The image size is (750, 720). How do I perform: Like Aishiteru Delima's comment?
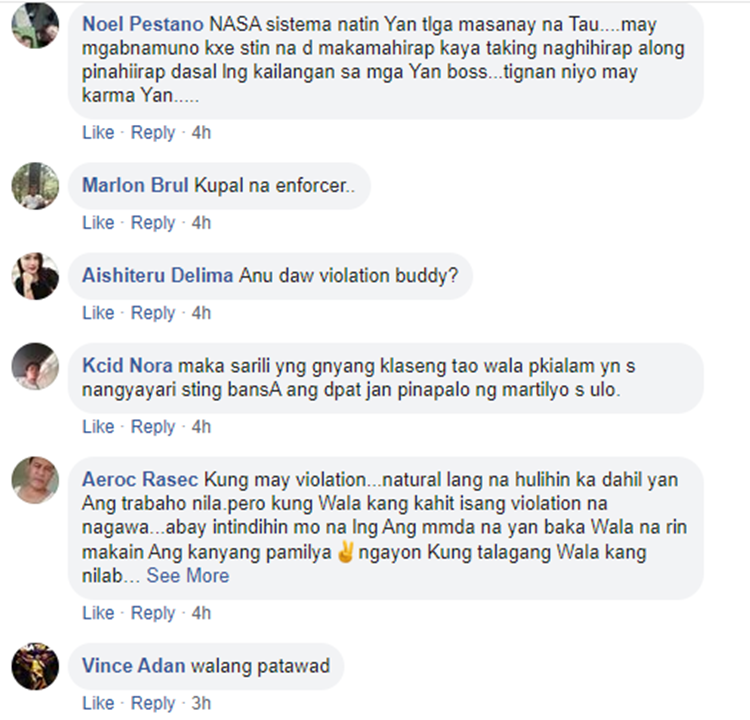click(x=98, y=313)
